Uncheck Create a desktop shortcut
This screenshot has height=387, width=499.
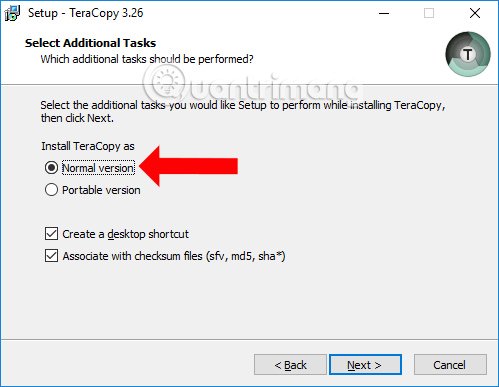click(x=51, y=234)
